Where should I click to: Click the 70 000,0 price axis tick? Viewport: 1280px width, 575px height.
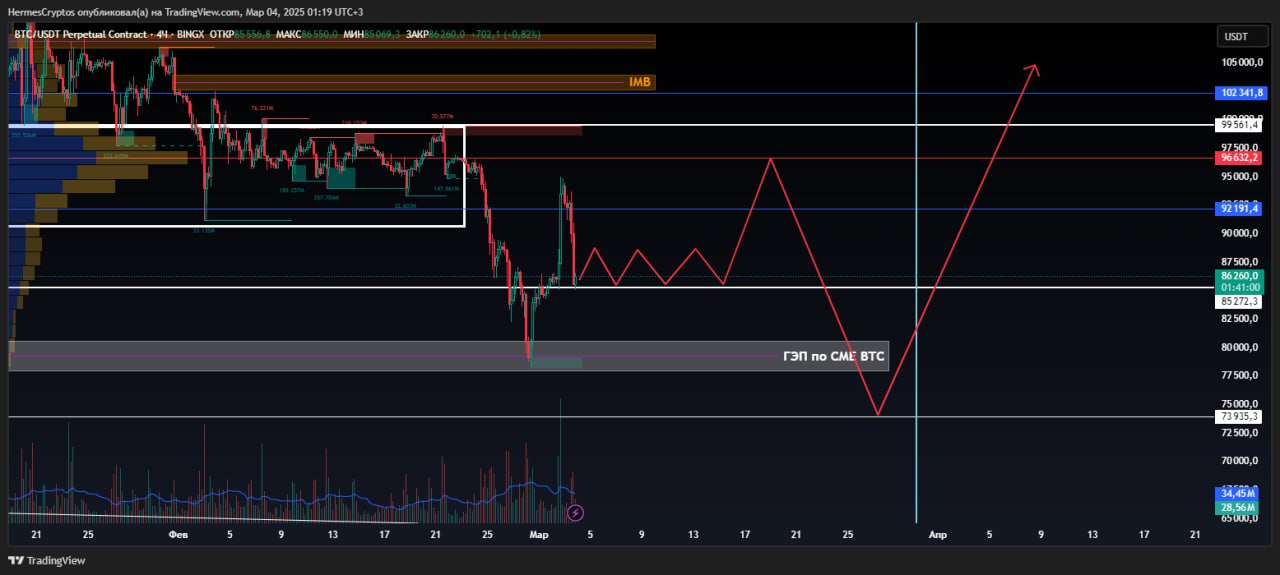pos(1241,462)
